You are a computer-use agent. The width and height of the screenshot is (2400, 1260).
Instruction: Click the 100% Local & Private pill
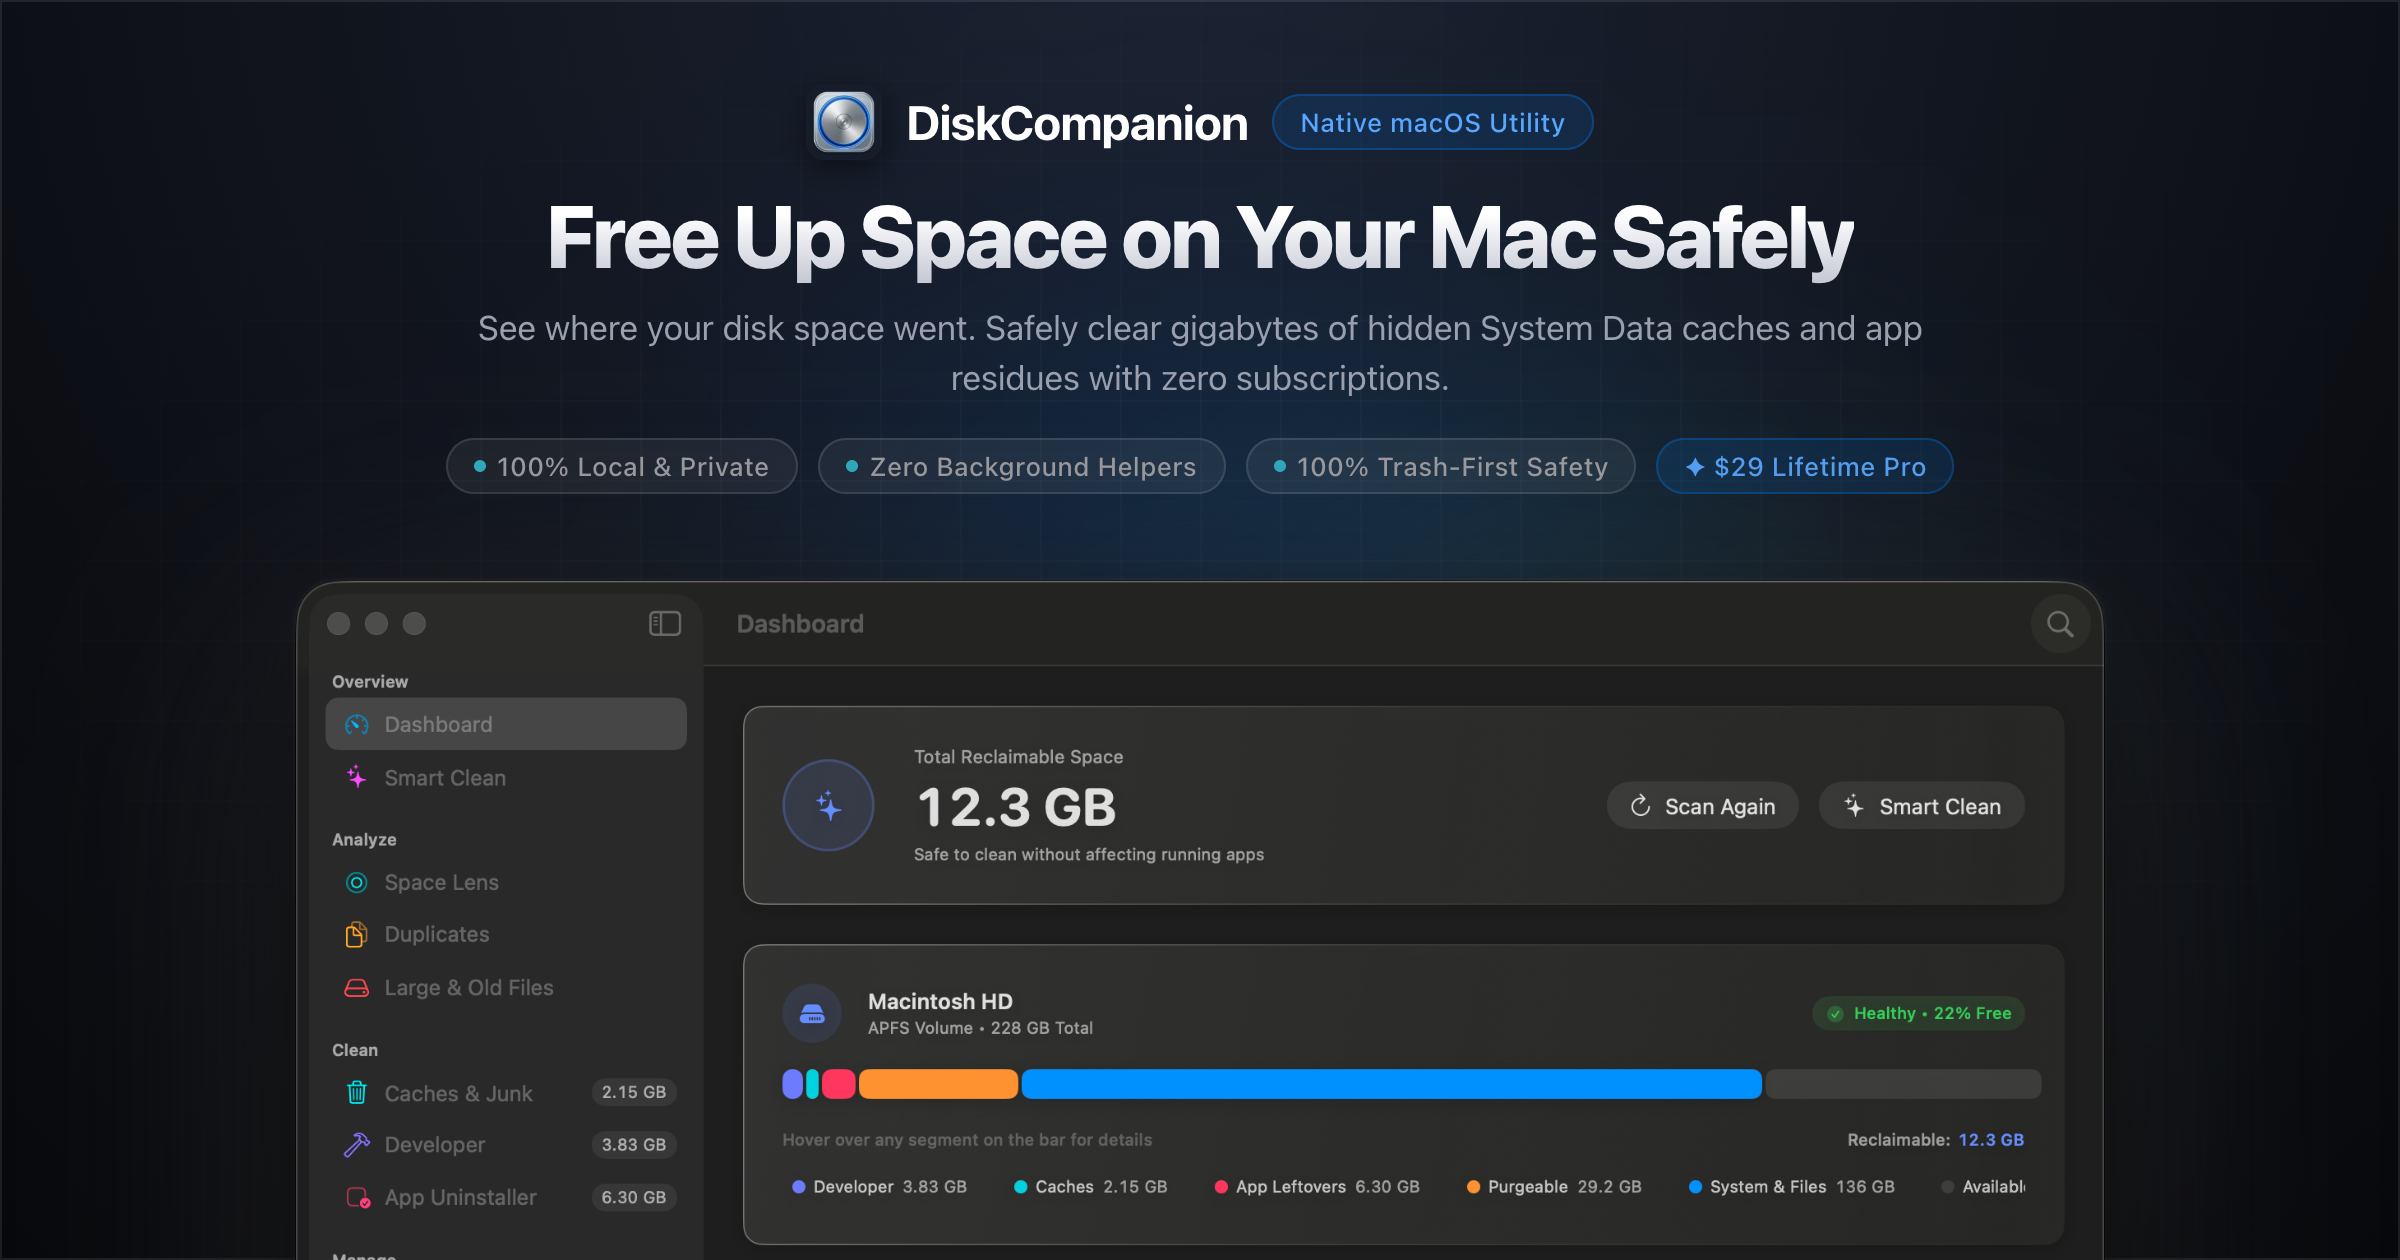[621, 466]
